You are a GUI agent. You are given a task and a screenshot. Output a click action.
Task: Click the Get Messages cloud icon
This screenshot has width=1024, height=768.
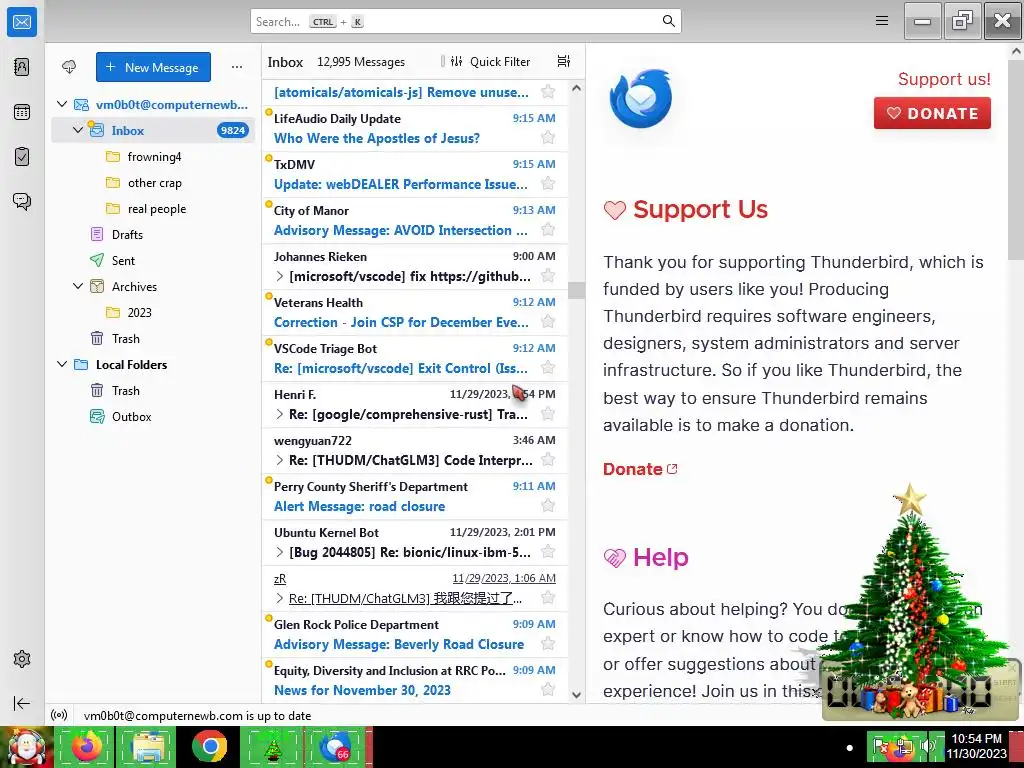point(69,67)
